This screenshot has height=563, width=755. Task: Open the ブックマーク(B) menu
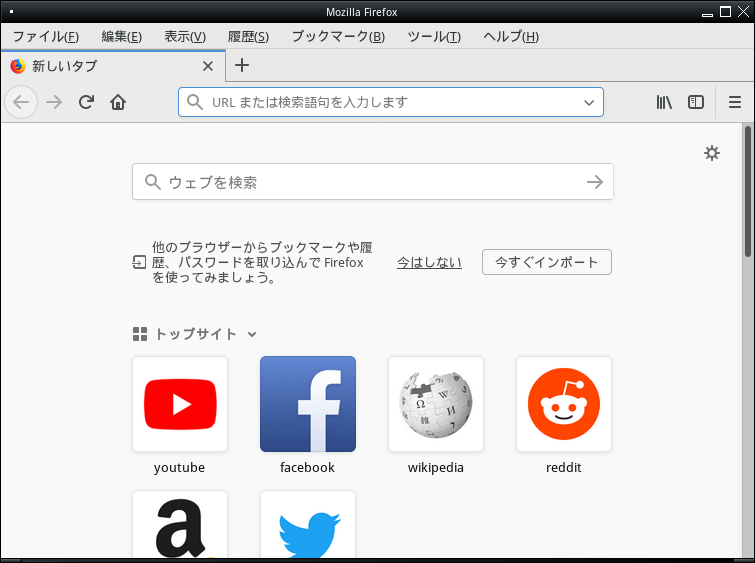click(x=338, y=37)
